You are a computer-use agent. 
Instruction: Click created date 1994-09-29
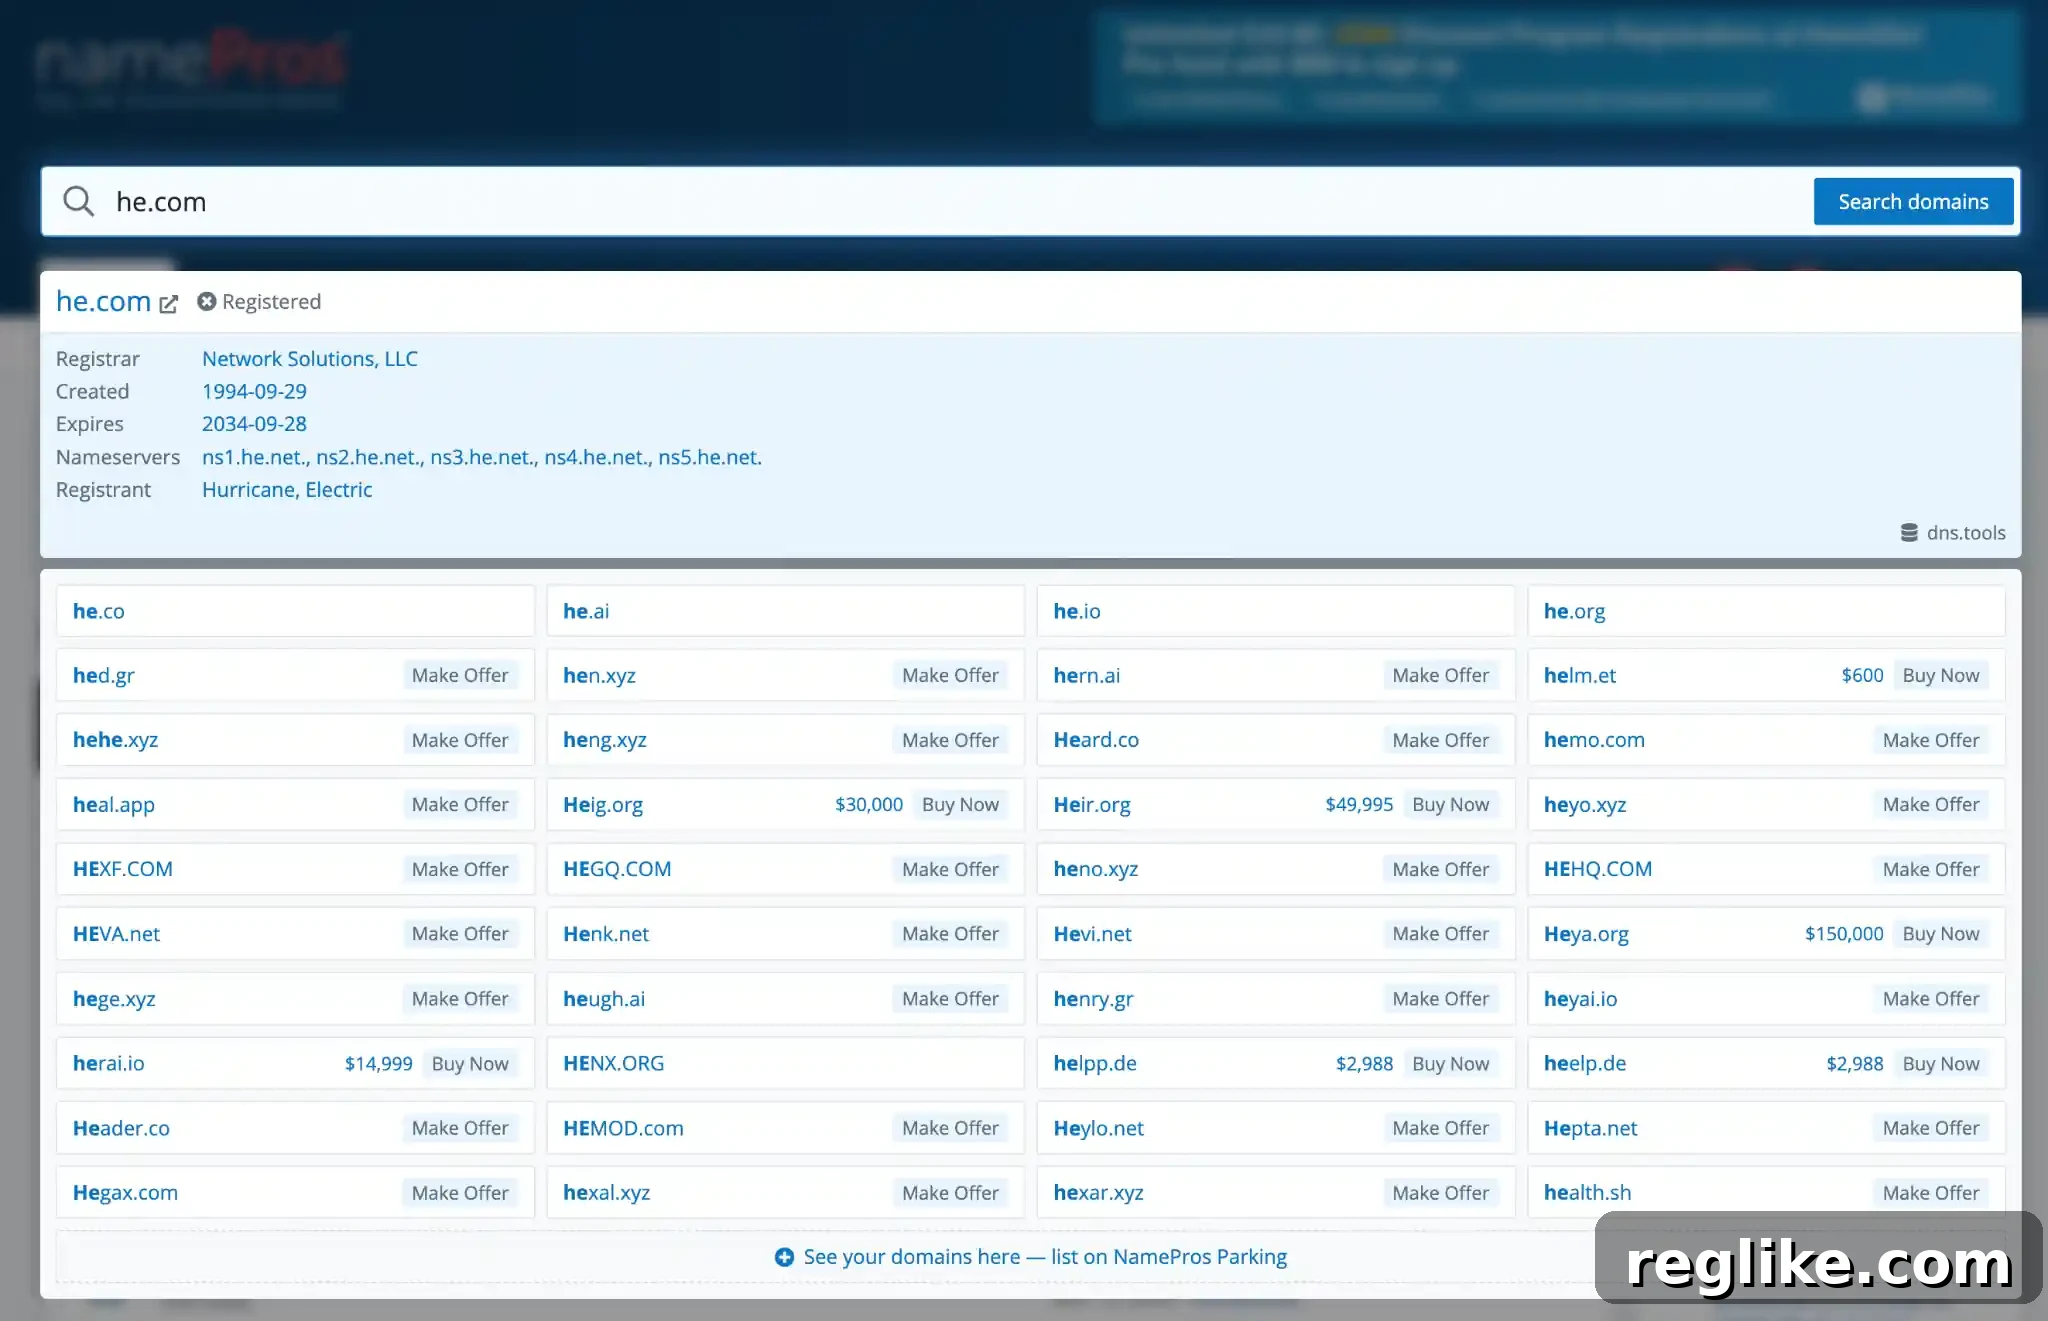254,391
